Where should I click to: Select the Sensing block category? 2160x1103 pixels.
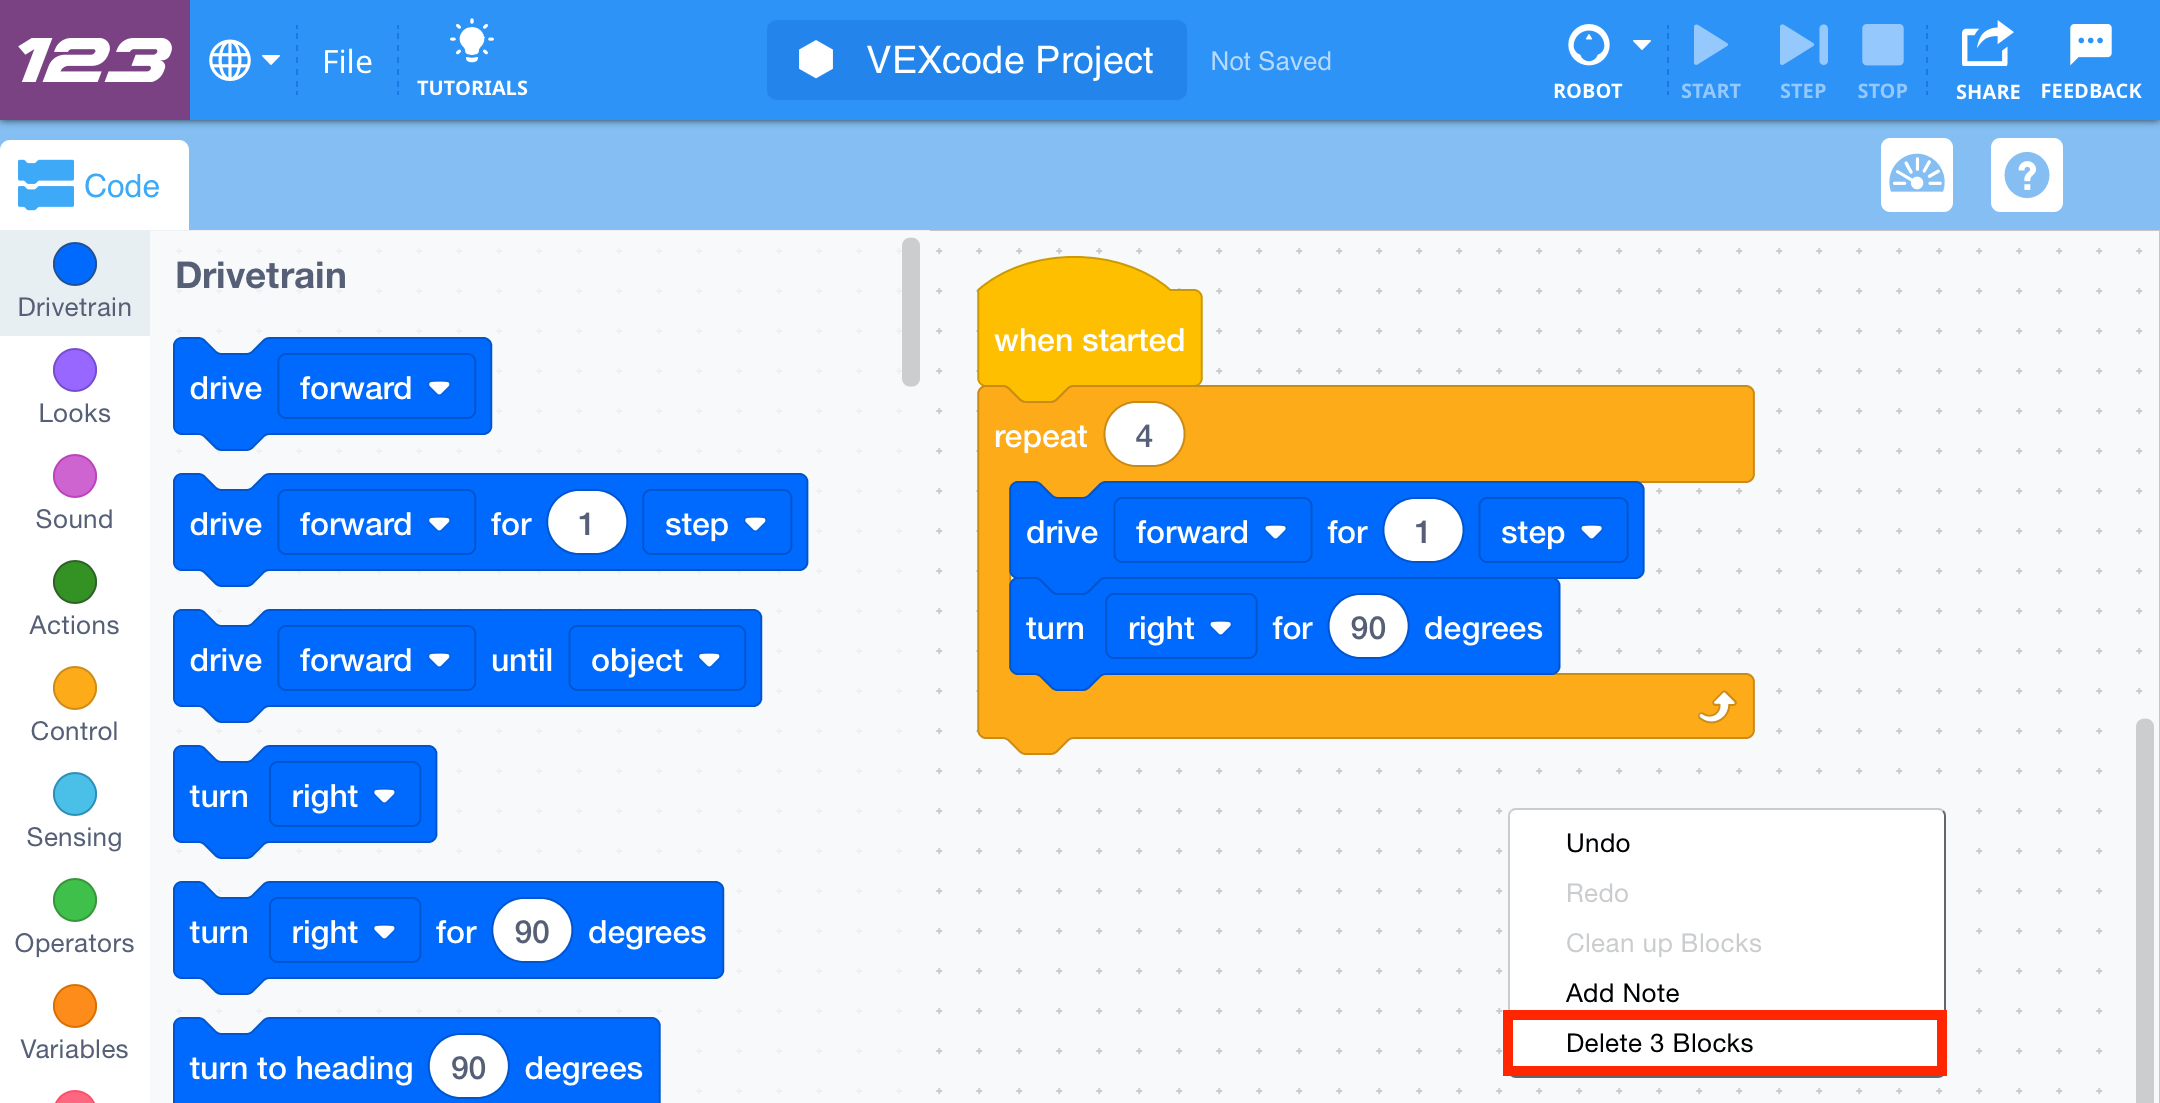point(74,794)
